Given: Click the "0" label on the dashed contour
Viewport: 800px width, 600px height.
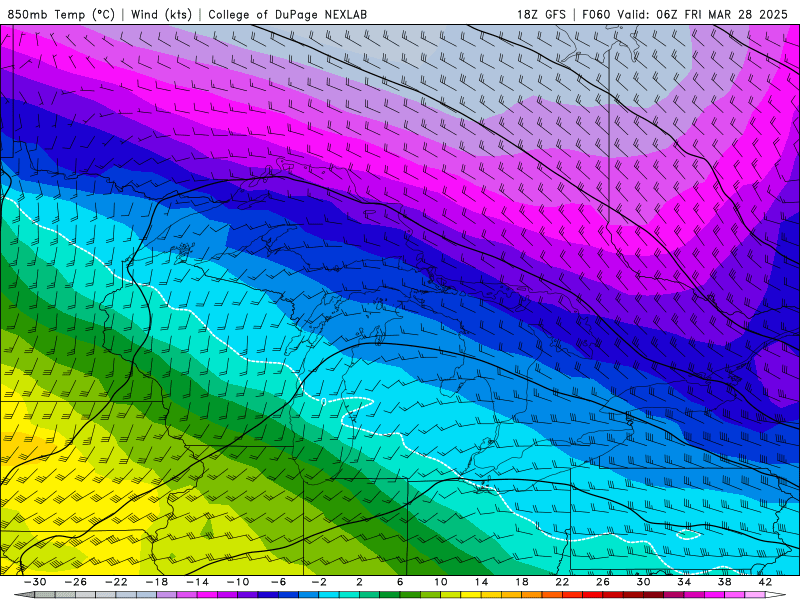Looking at the screenshot, I should tap(324, 402).
